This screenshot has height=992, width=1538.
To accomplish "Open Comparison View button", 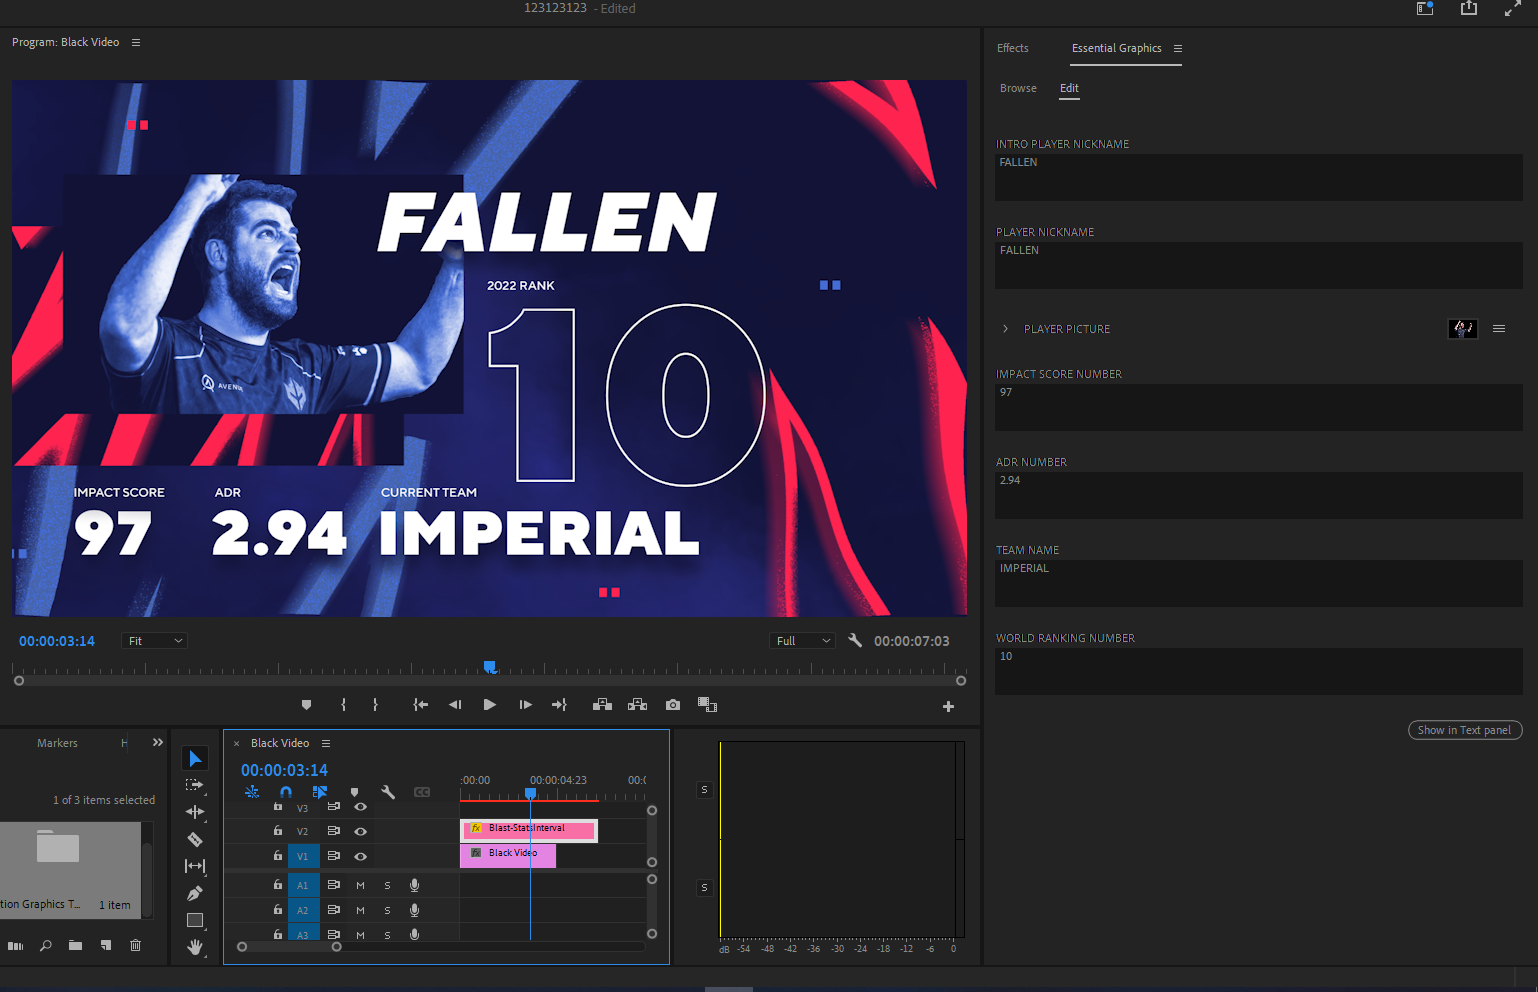I will (x=707, y=705).
